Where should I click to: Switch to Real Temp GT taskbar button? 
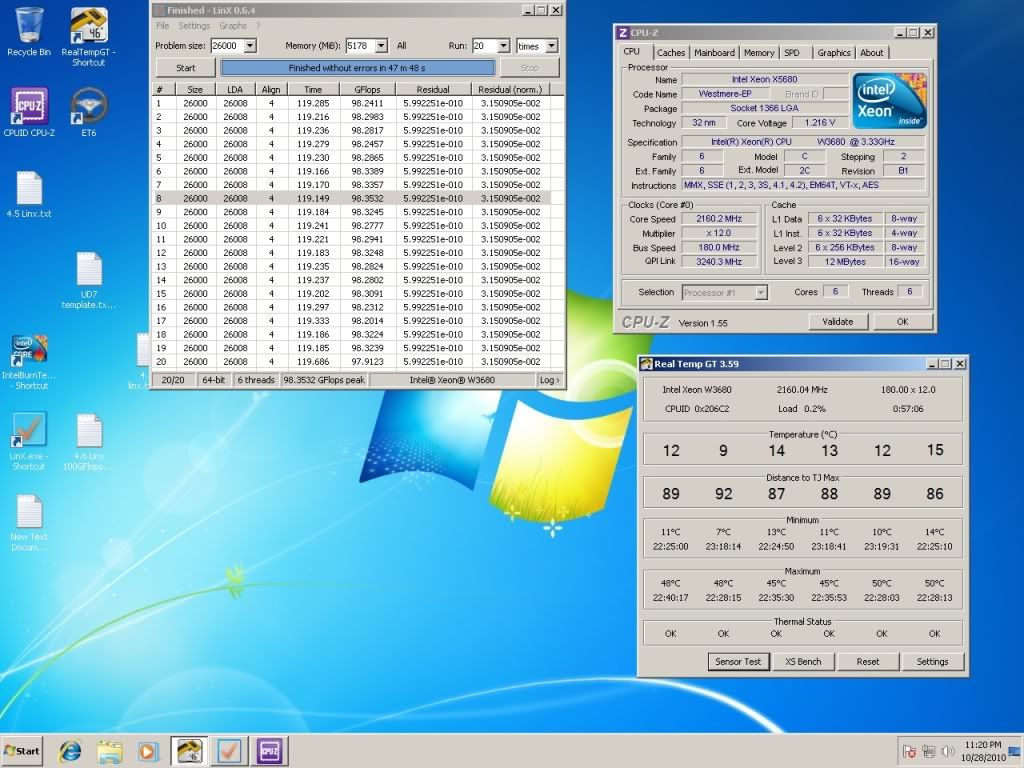(189, 751)
